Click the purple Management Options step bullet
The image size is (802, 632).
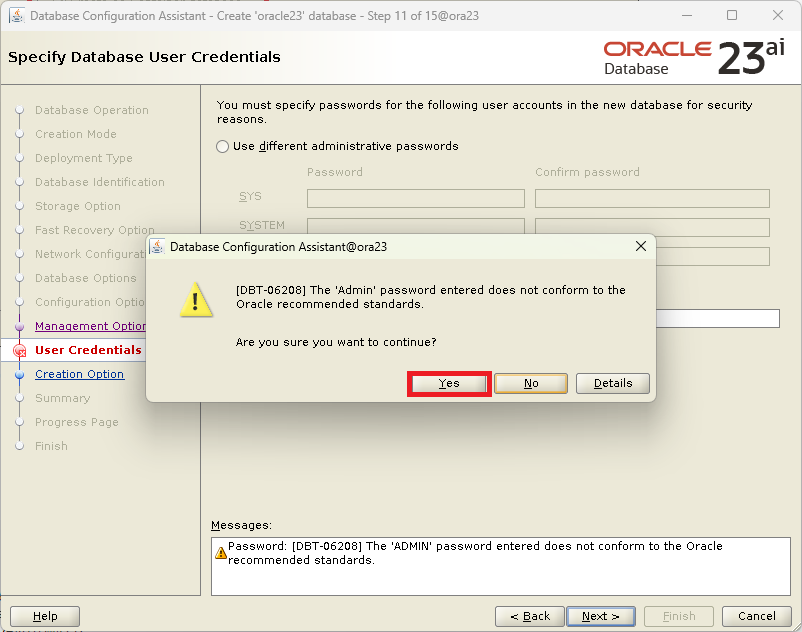[x=19, y=326]
